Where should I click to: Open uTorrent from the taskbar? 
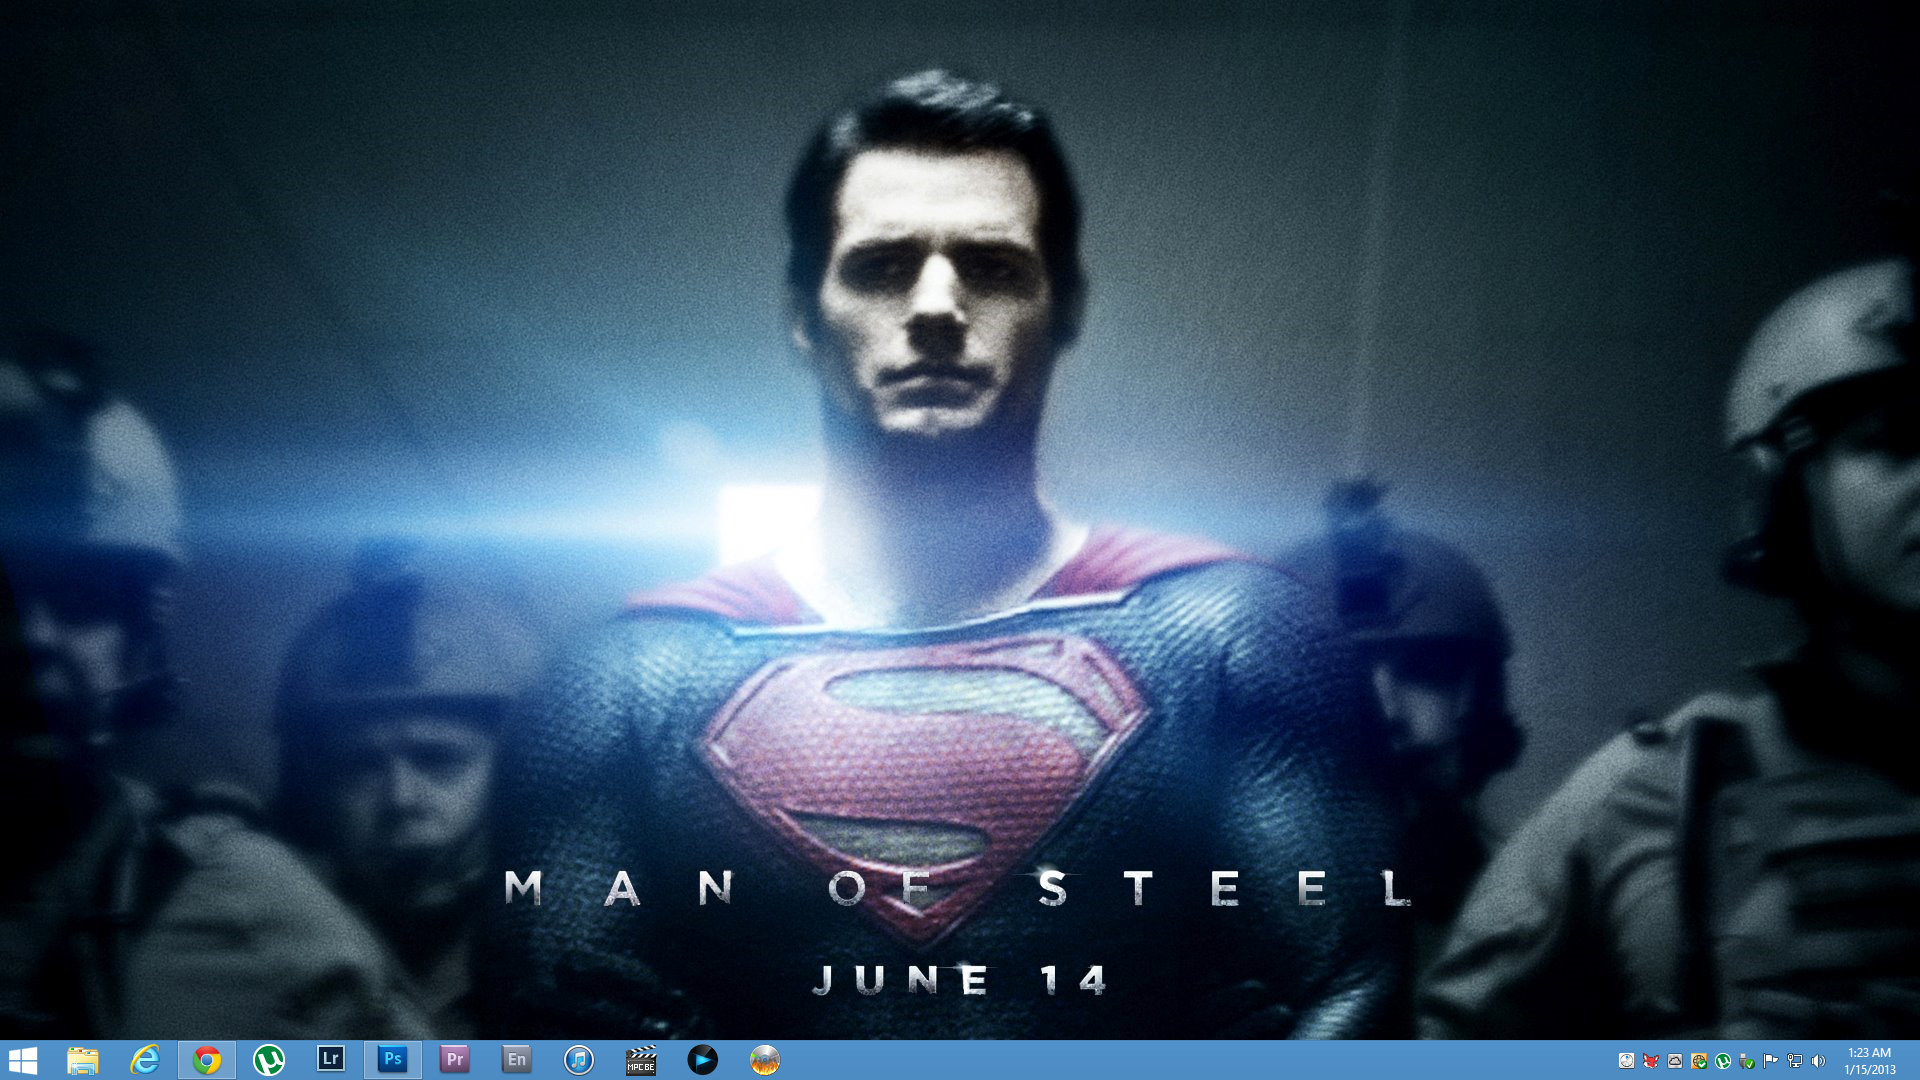(269, 1060)
